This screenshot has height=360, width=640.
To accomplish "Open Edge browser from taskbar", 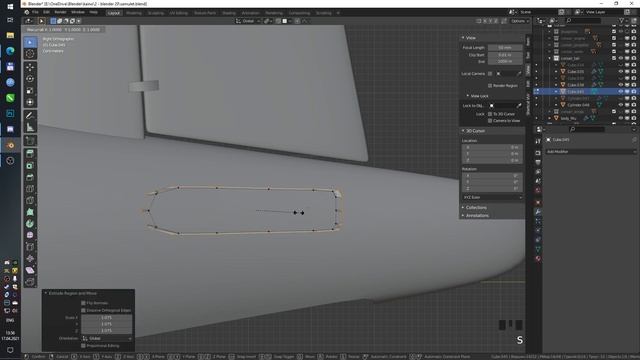I will [x=10, y=51].
